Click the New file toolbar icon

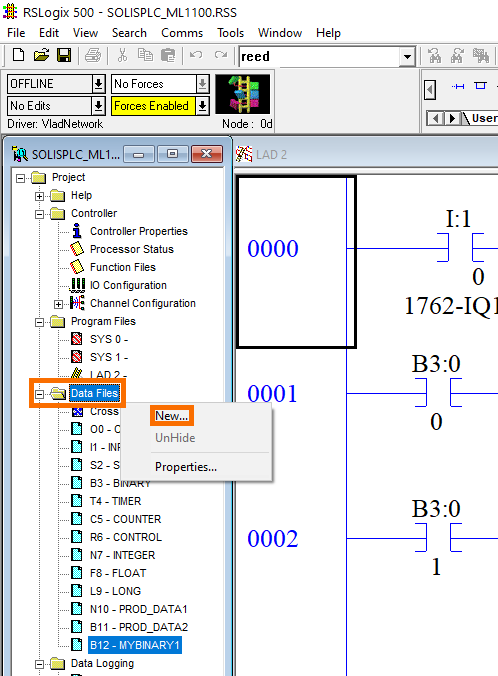pos(18,56)
